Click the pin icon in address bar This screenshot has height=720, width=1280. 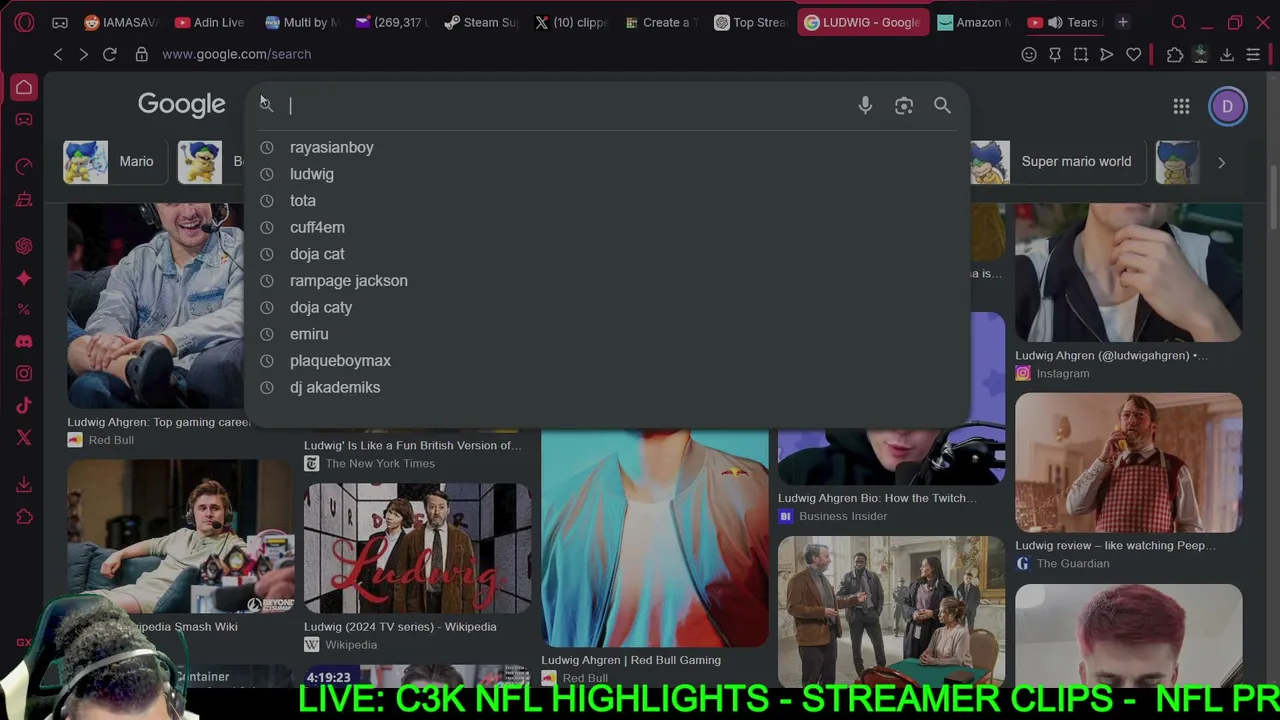(x=1055, y=54)
